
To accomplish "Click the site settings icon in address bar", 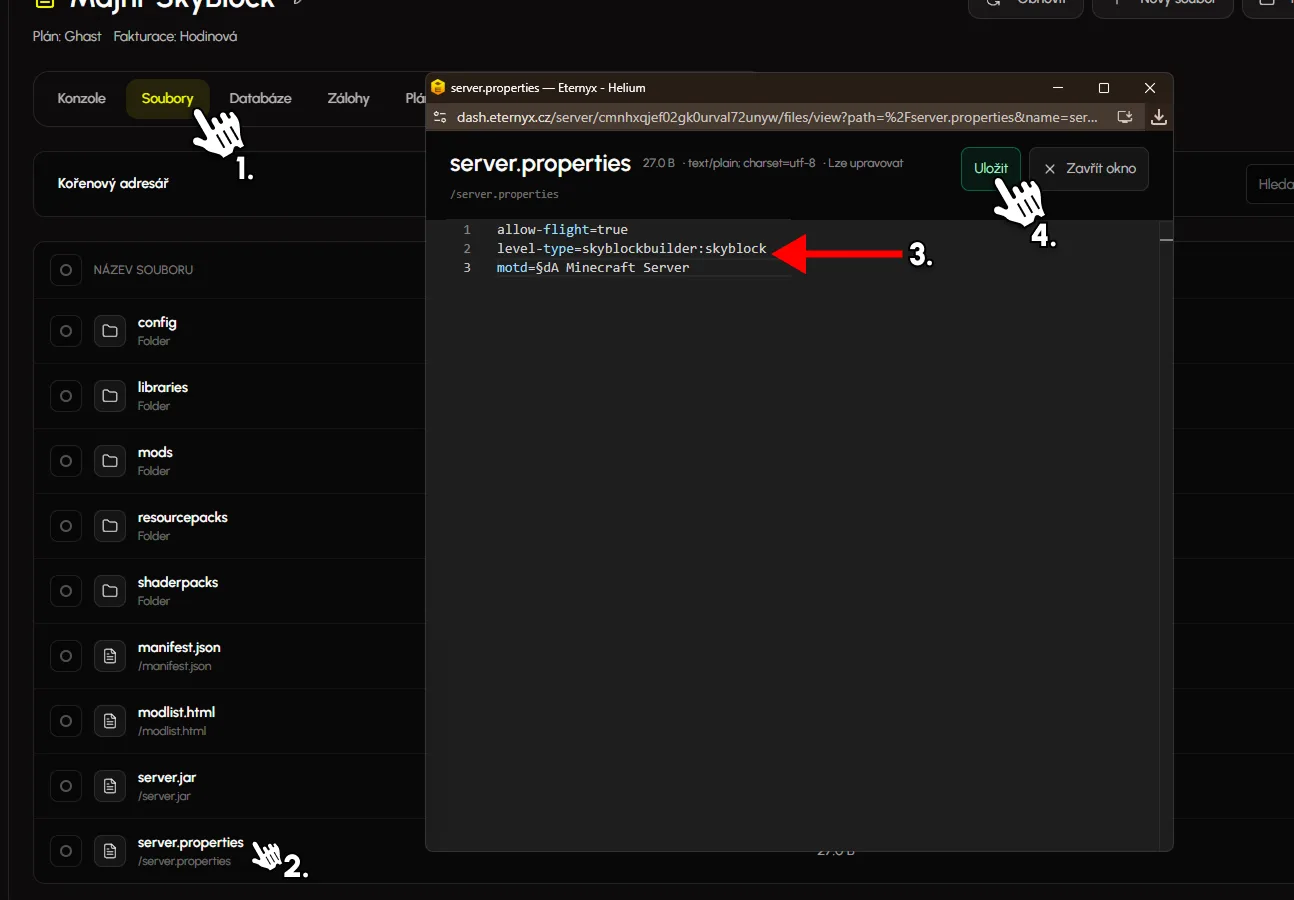I will [x=439, y=117].
